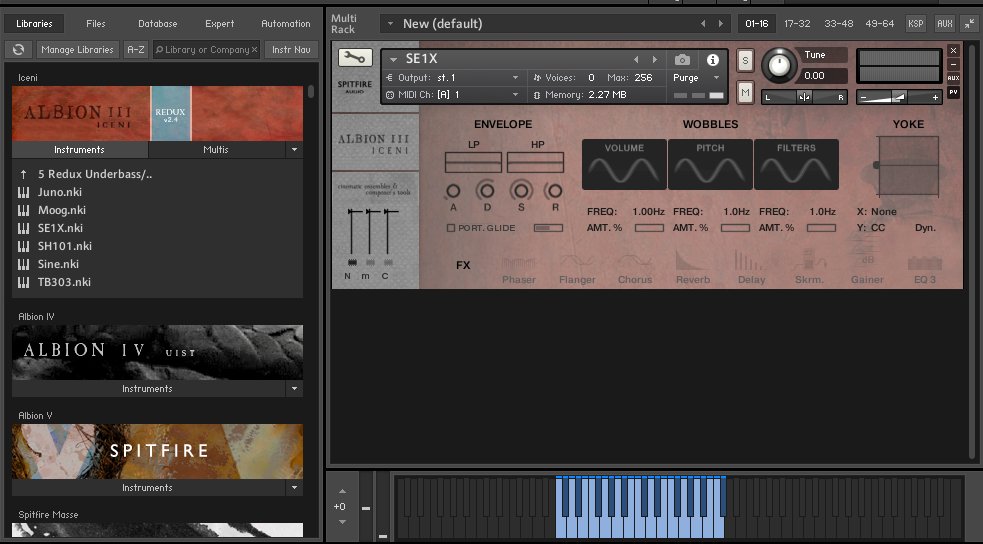Open Albion IV Instruments button
983x544 pixels.
[148, 389]
